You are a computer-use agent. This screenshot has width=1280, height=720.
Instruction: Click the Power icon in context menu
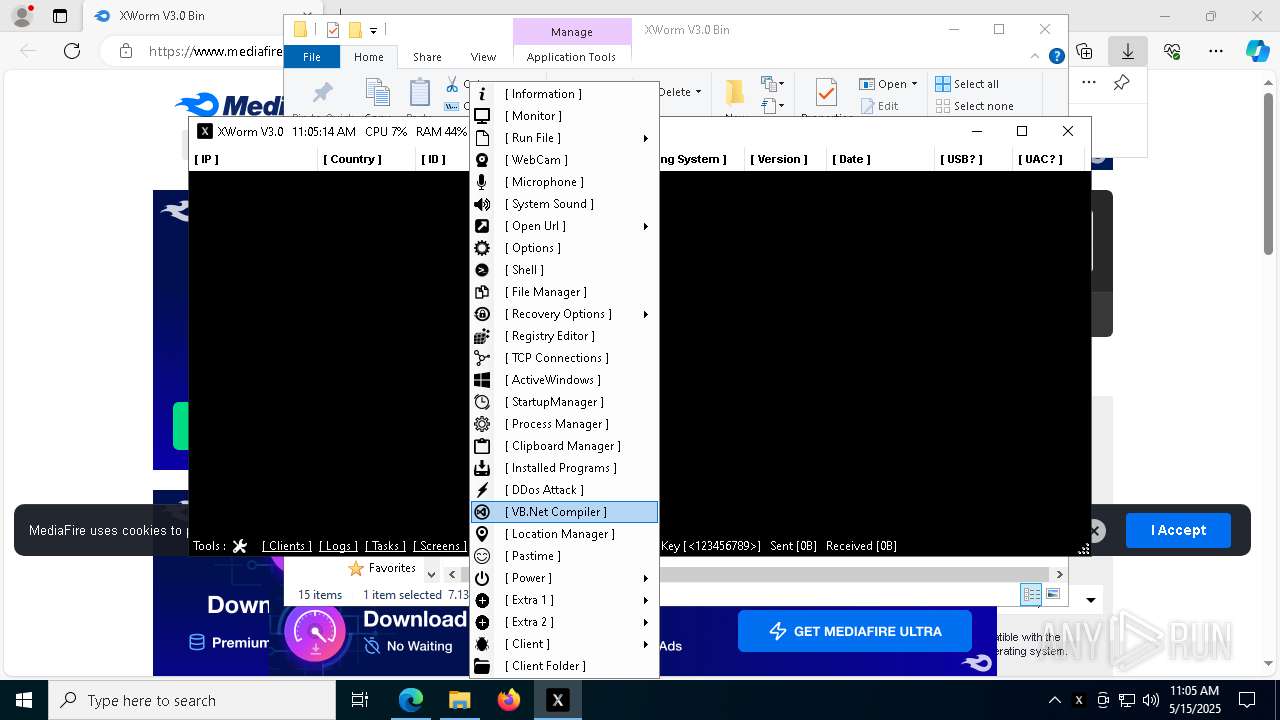click(x=482, y=578)
